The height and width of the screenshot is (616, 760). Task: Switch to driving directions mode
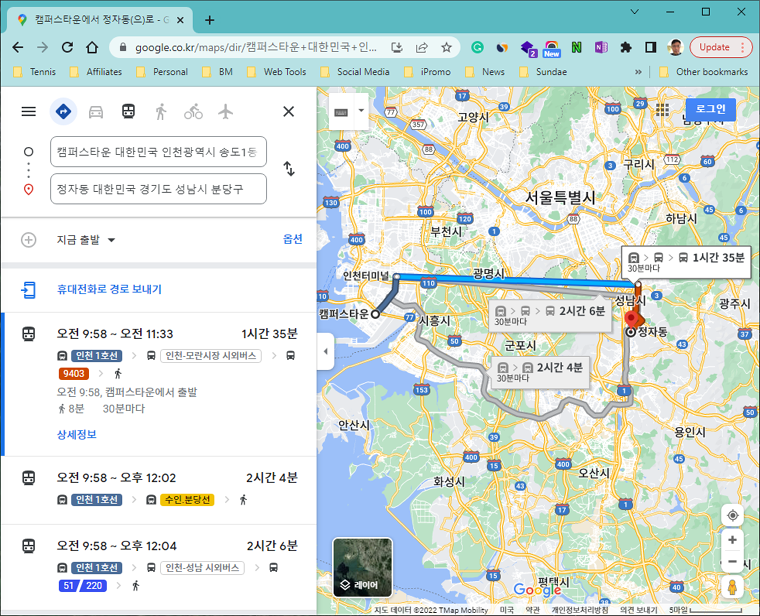96,112
